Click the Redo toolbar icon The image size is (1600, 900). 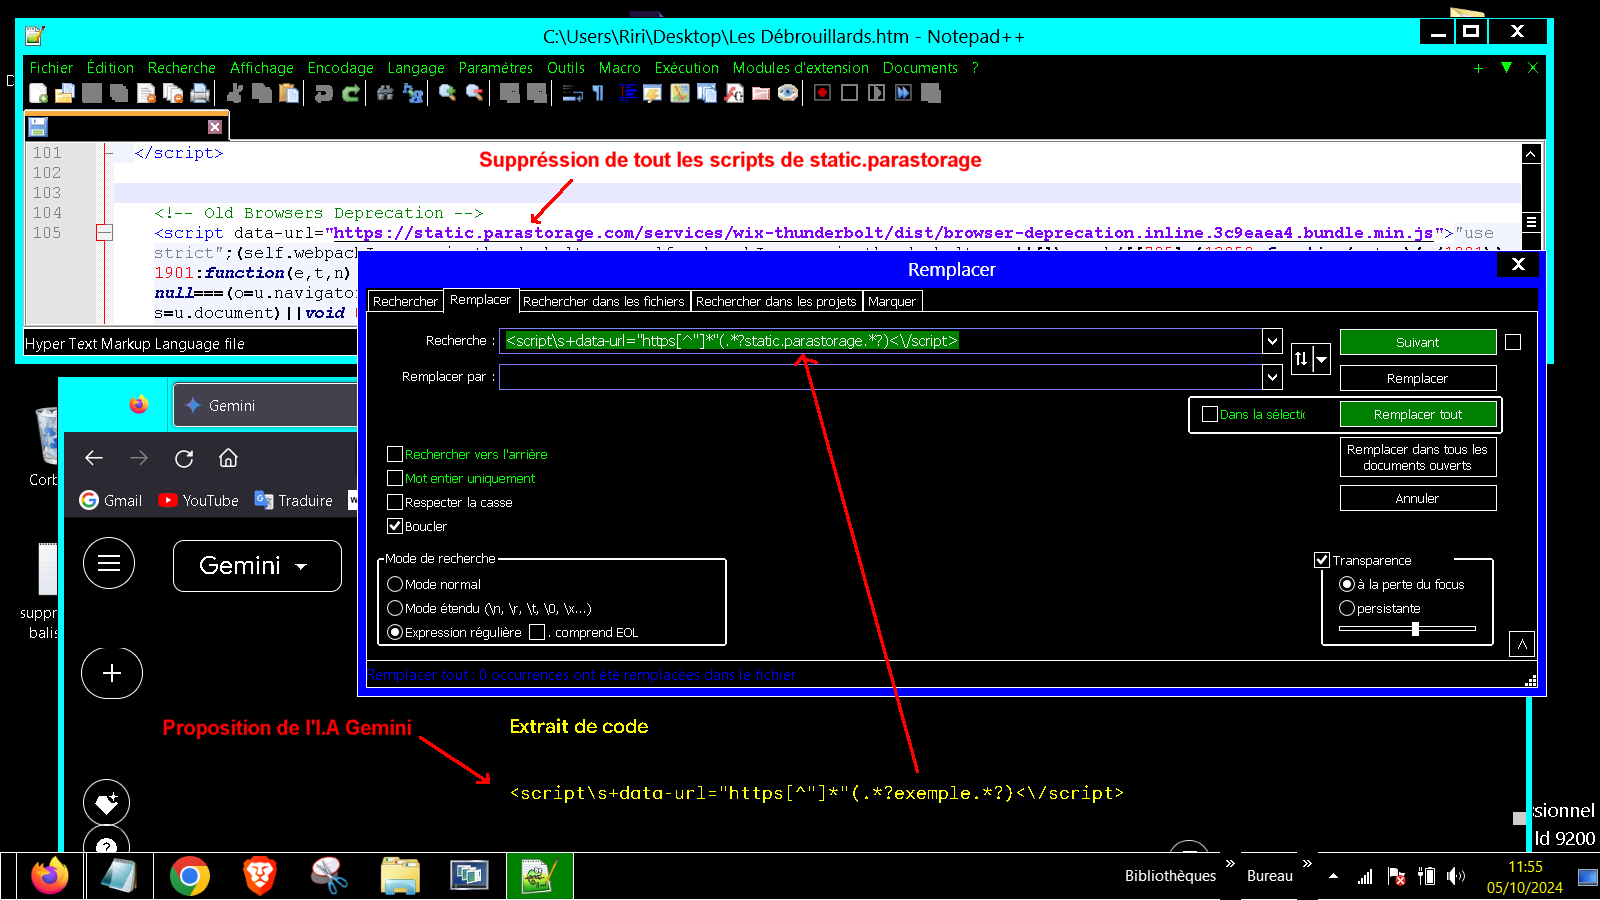[x=350, y=93]
